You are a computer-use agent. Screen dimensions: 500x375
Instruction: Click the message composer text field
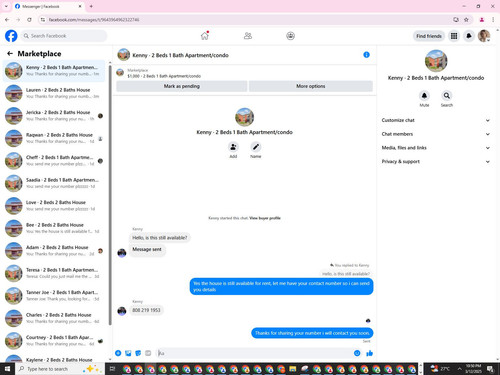pos(255,353)
